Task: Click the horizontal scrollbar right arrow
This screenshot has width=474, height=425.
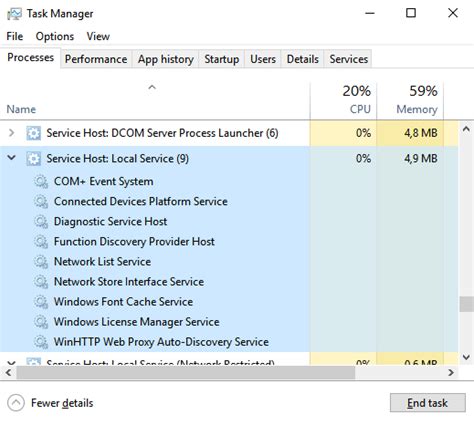Action: pyautogui.click(x=451, y=372)
